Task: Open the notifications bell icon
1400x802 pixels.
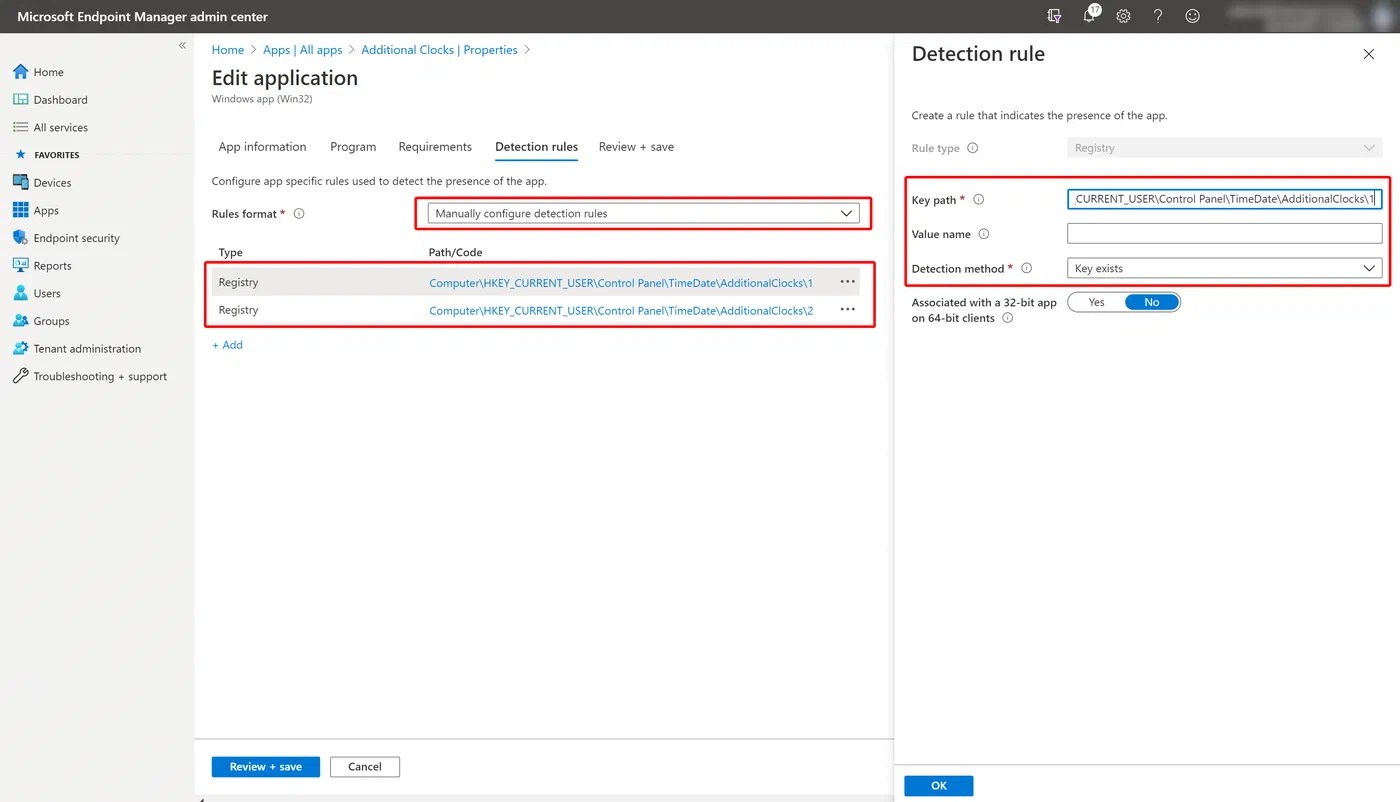Action: pyautogui.click(x=1090, y=16)
